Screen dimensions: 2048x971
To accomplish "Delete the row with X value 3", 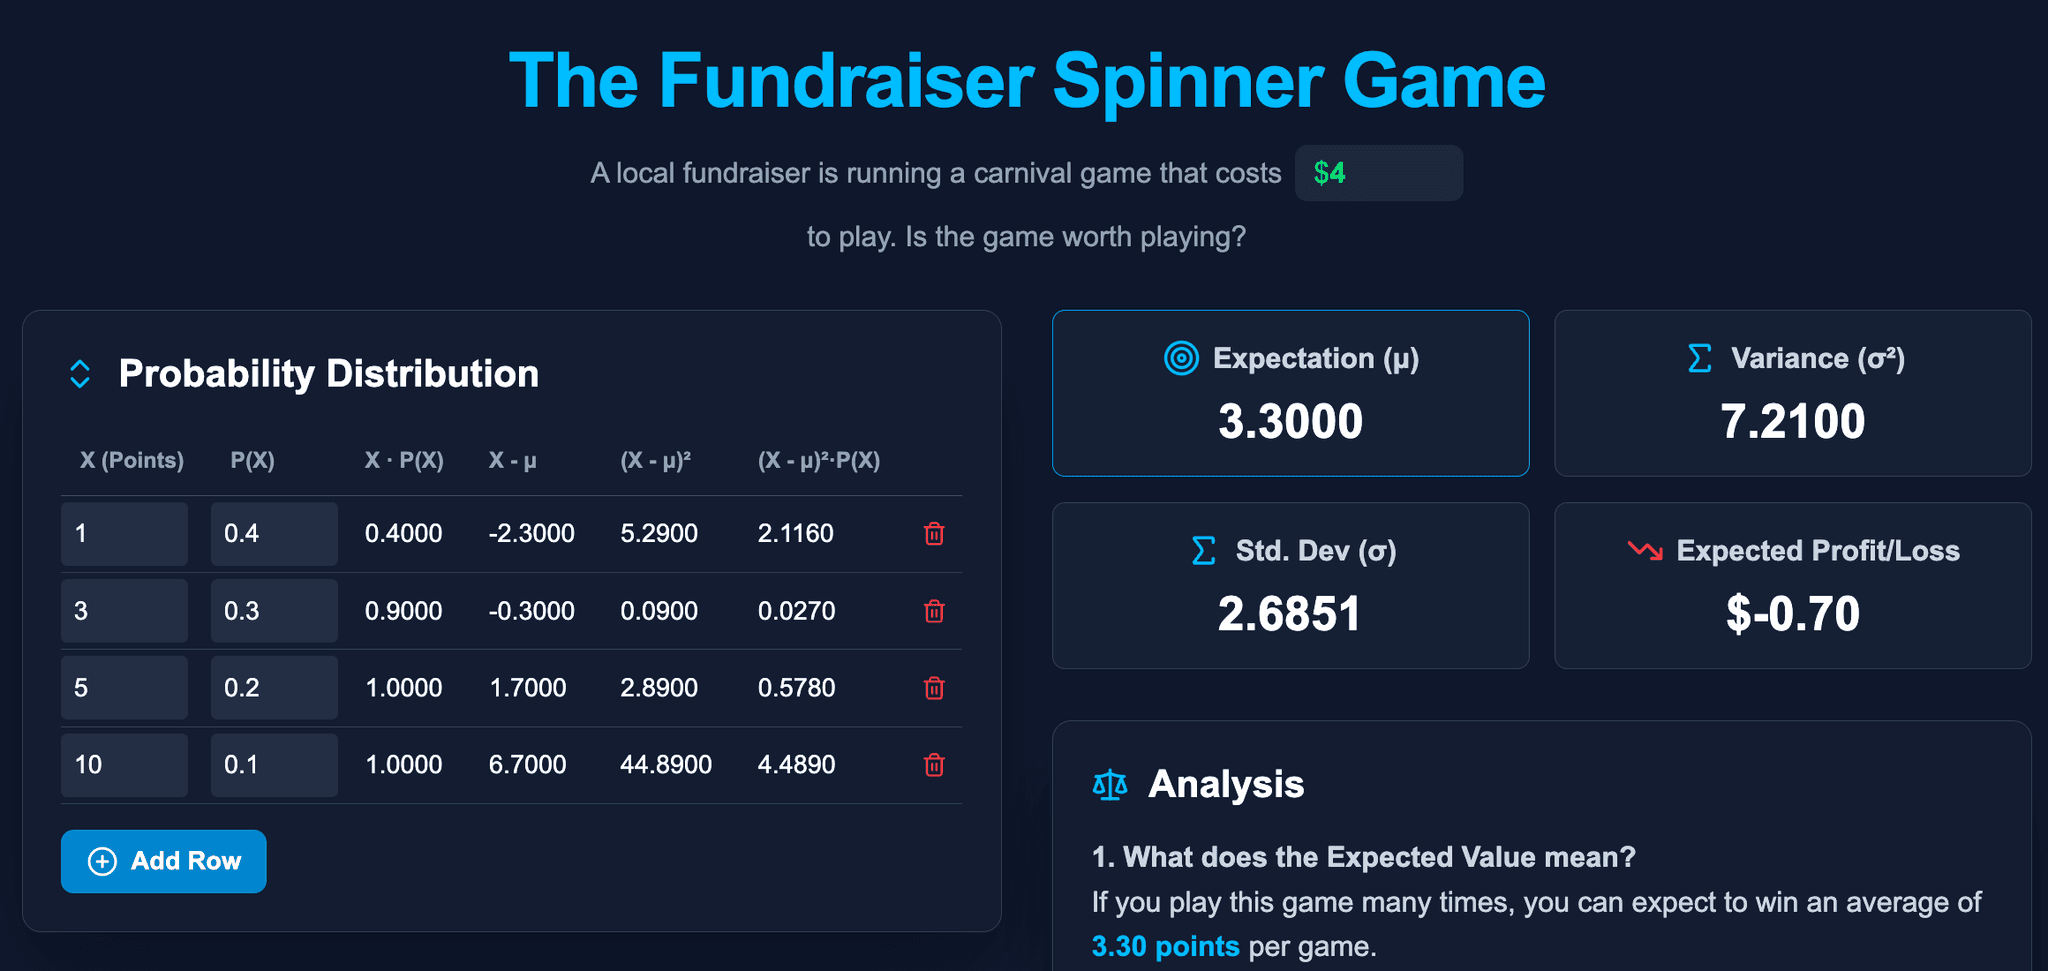I will point(934,611).
